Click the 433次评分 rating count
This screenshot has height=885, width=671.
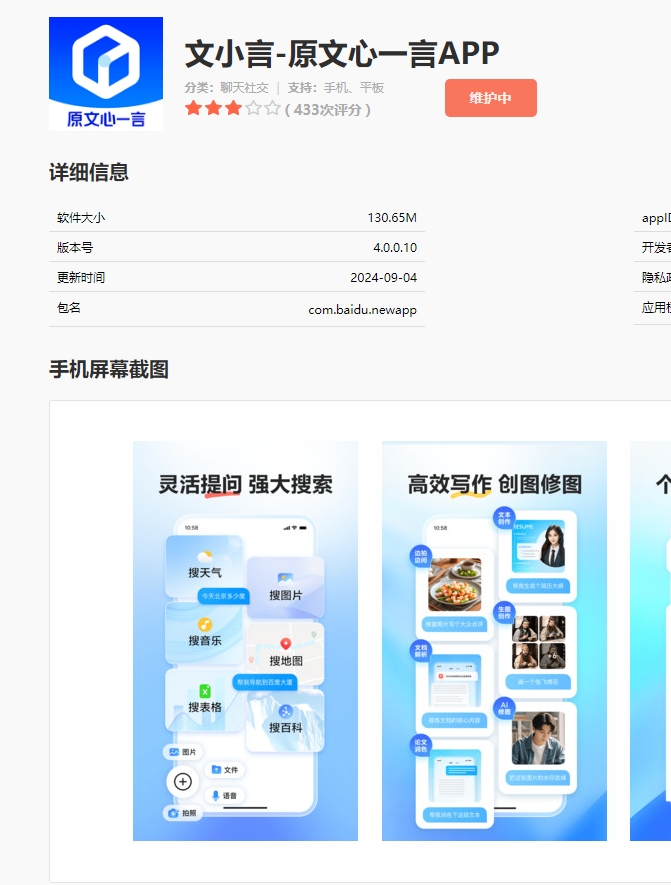[x=328, y=109]
